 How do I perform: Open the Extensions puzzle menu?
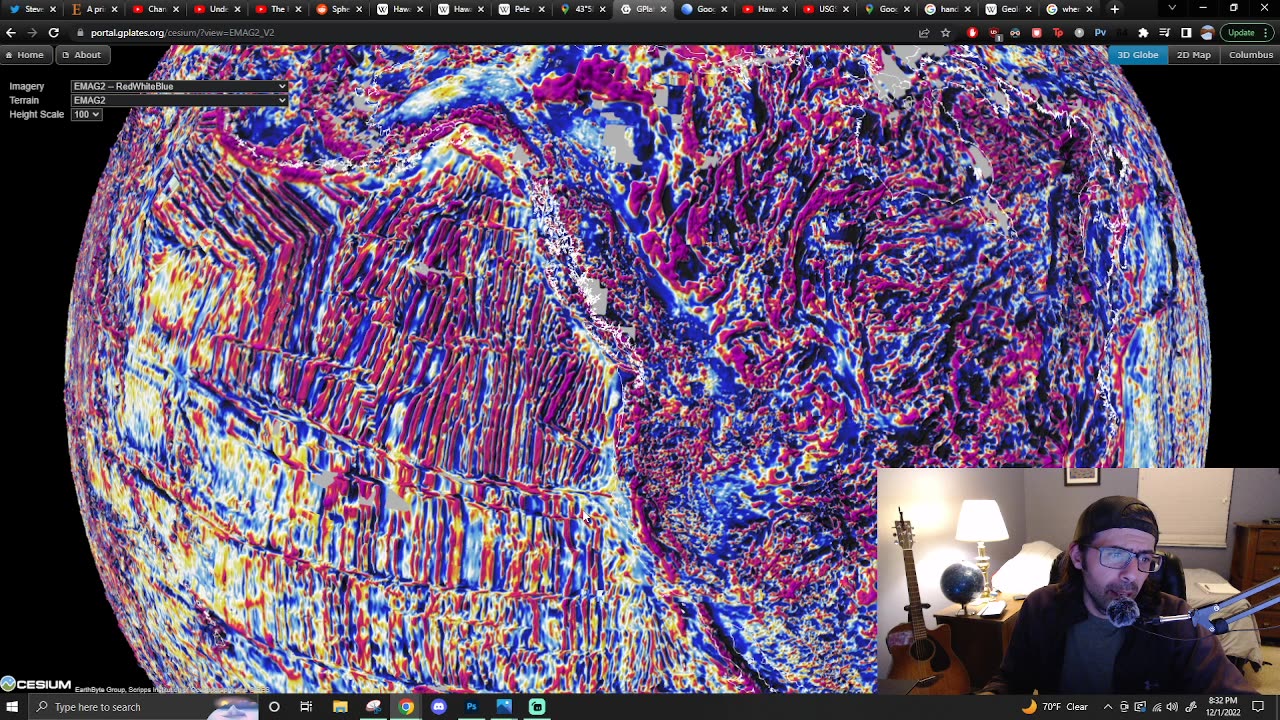pos(1143,32)
